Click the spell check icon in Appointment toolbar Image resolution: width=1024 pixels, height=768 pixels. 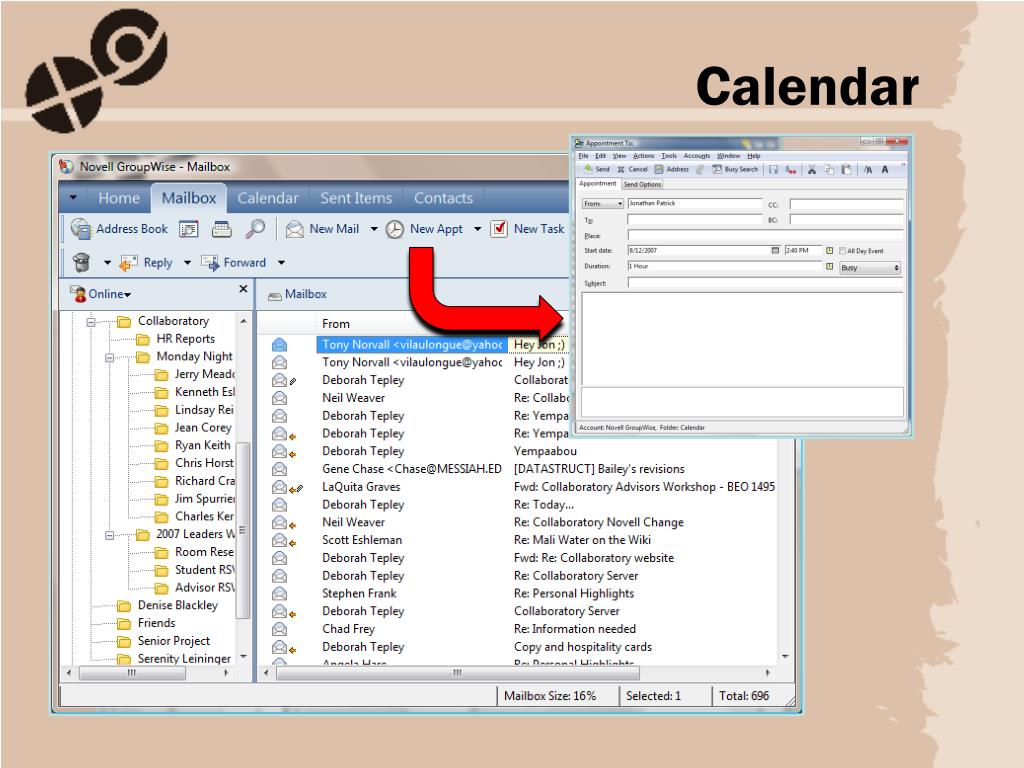[791, 170]
